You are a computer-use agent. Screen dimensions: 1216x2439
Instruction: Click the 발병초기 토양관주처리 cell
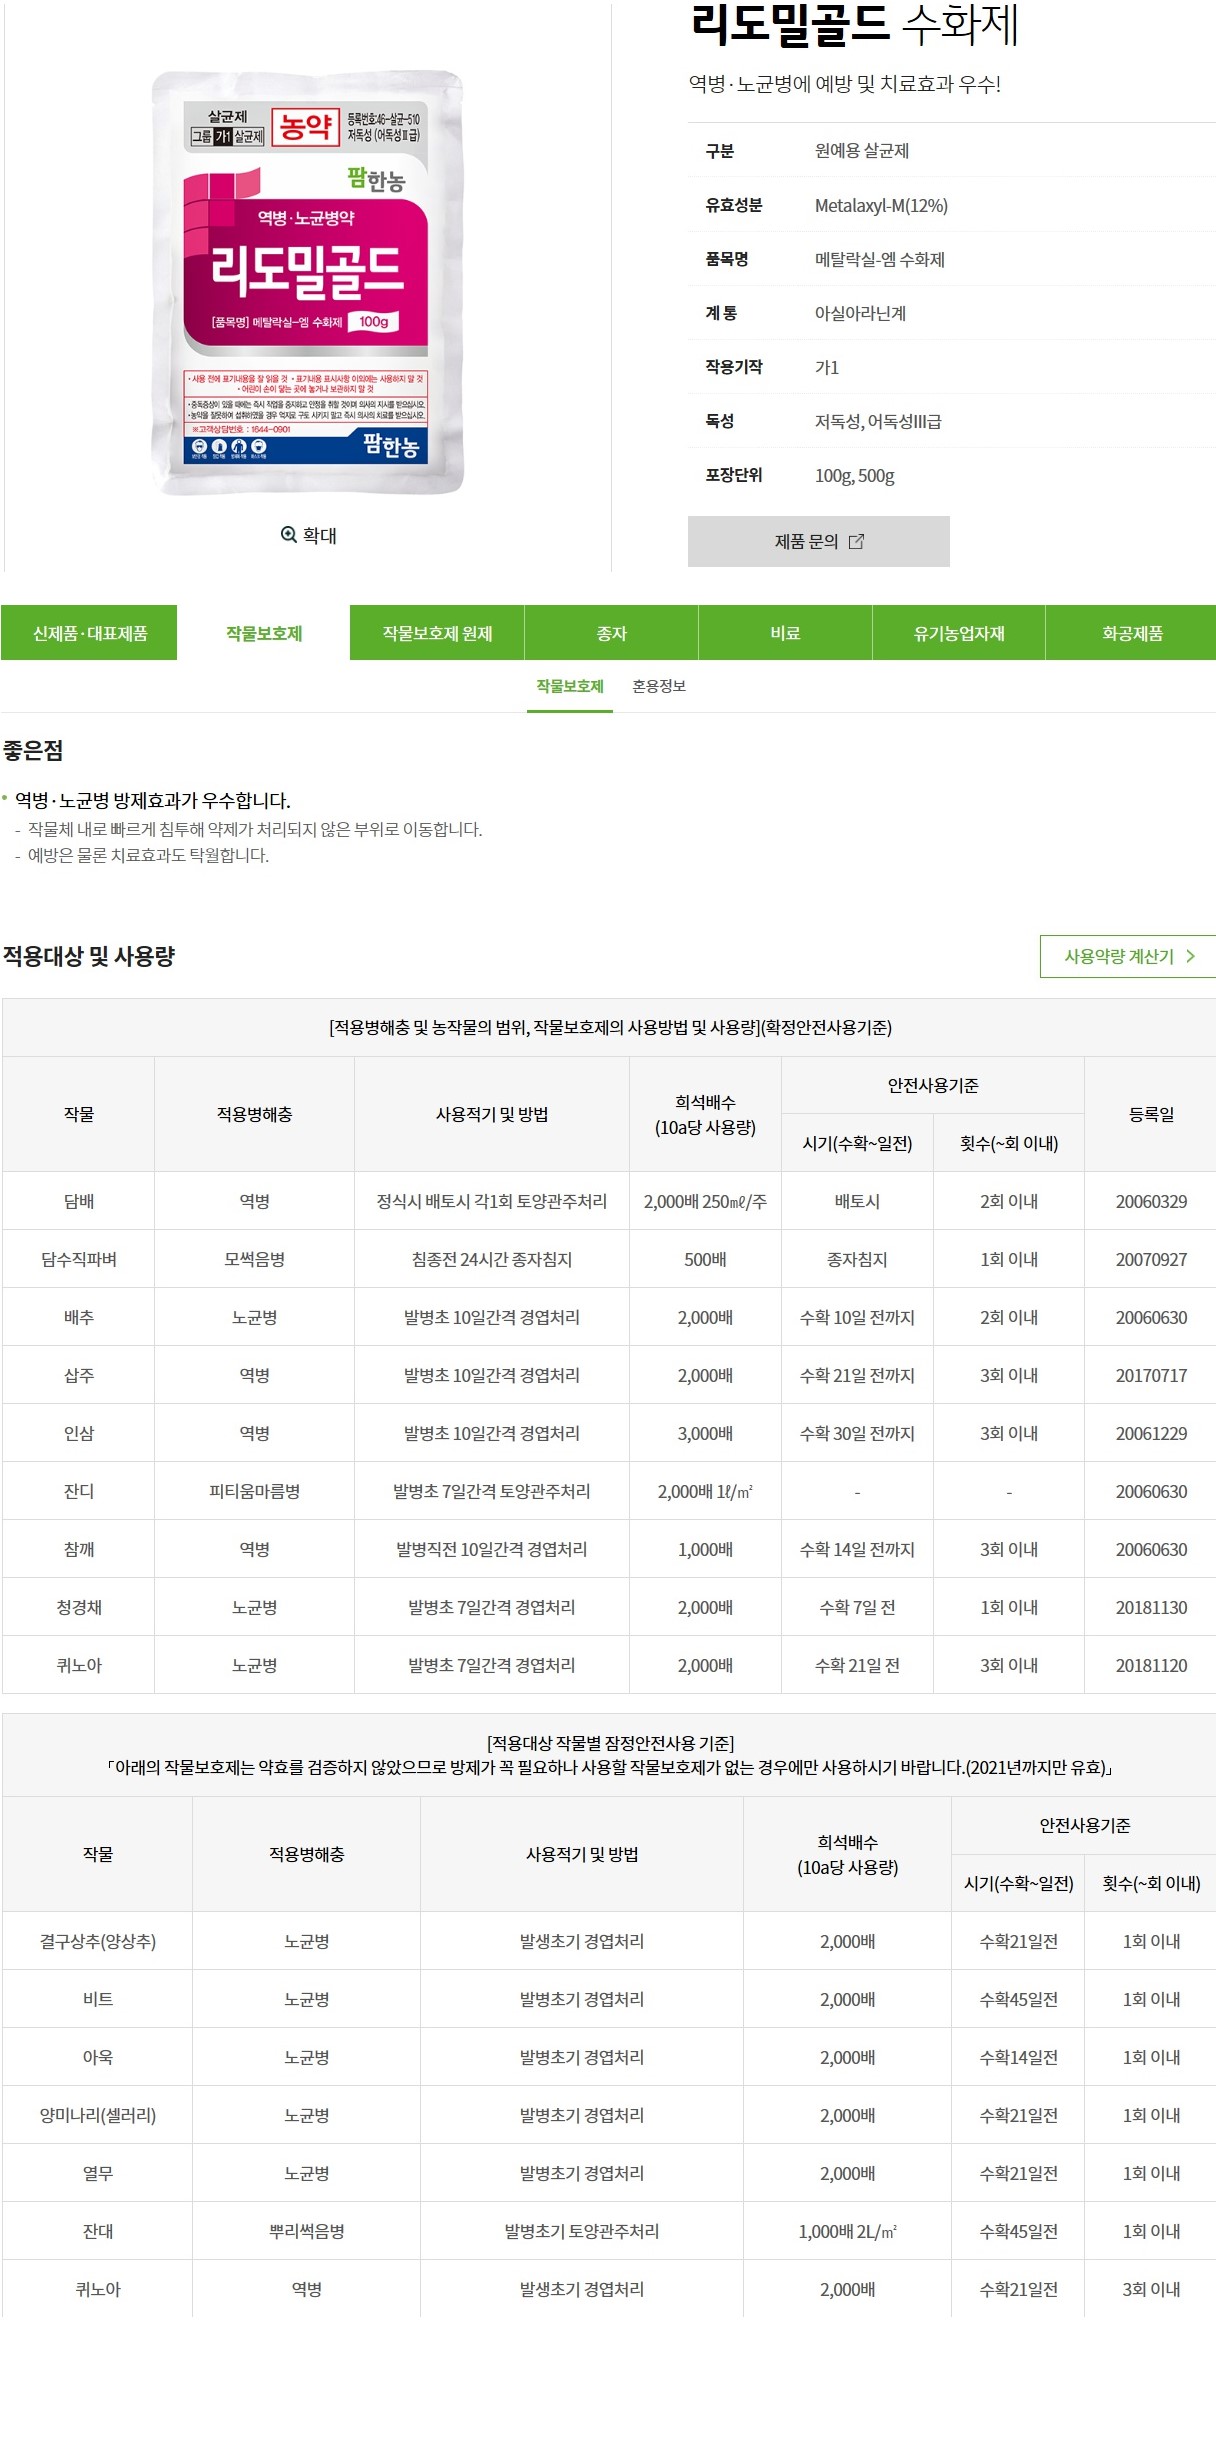coord(582,2231)
